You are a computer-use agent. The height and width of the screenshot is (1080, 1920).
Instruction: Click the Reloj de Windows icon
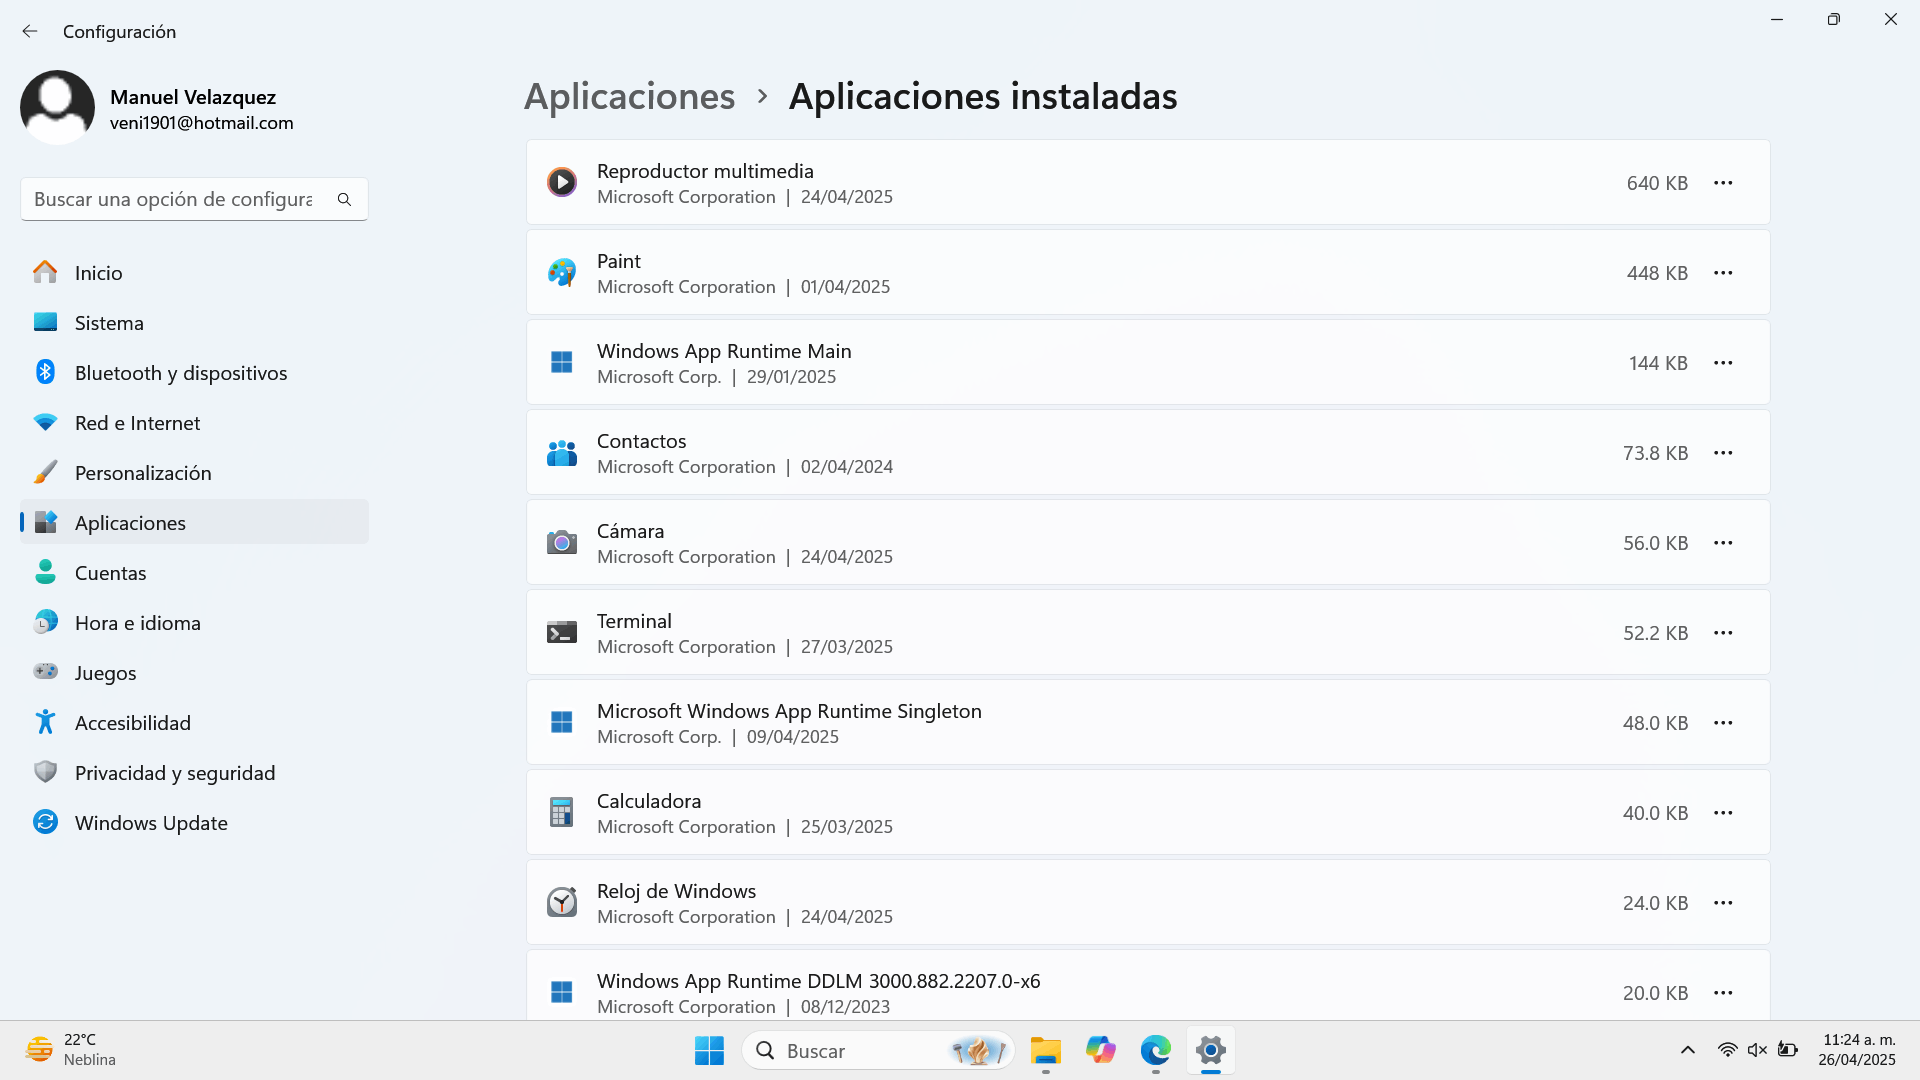point(562,902)
